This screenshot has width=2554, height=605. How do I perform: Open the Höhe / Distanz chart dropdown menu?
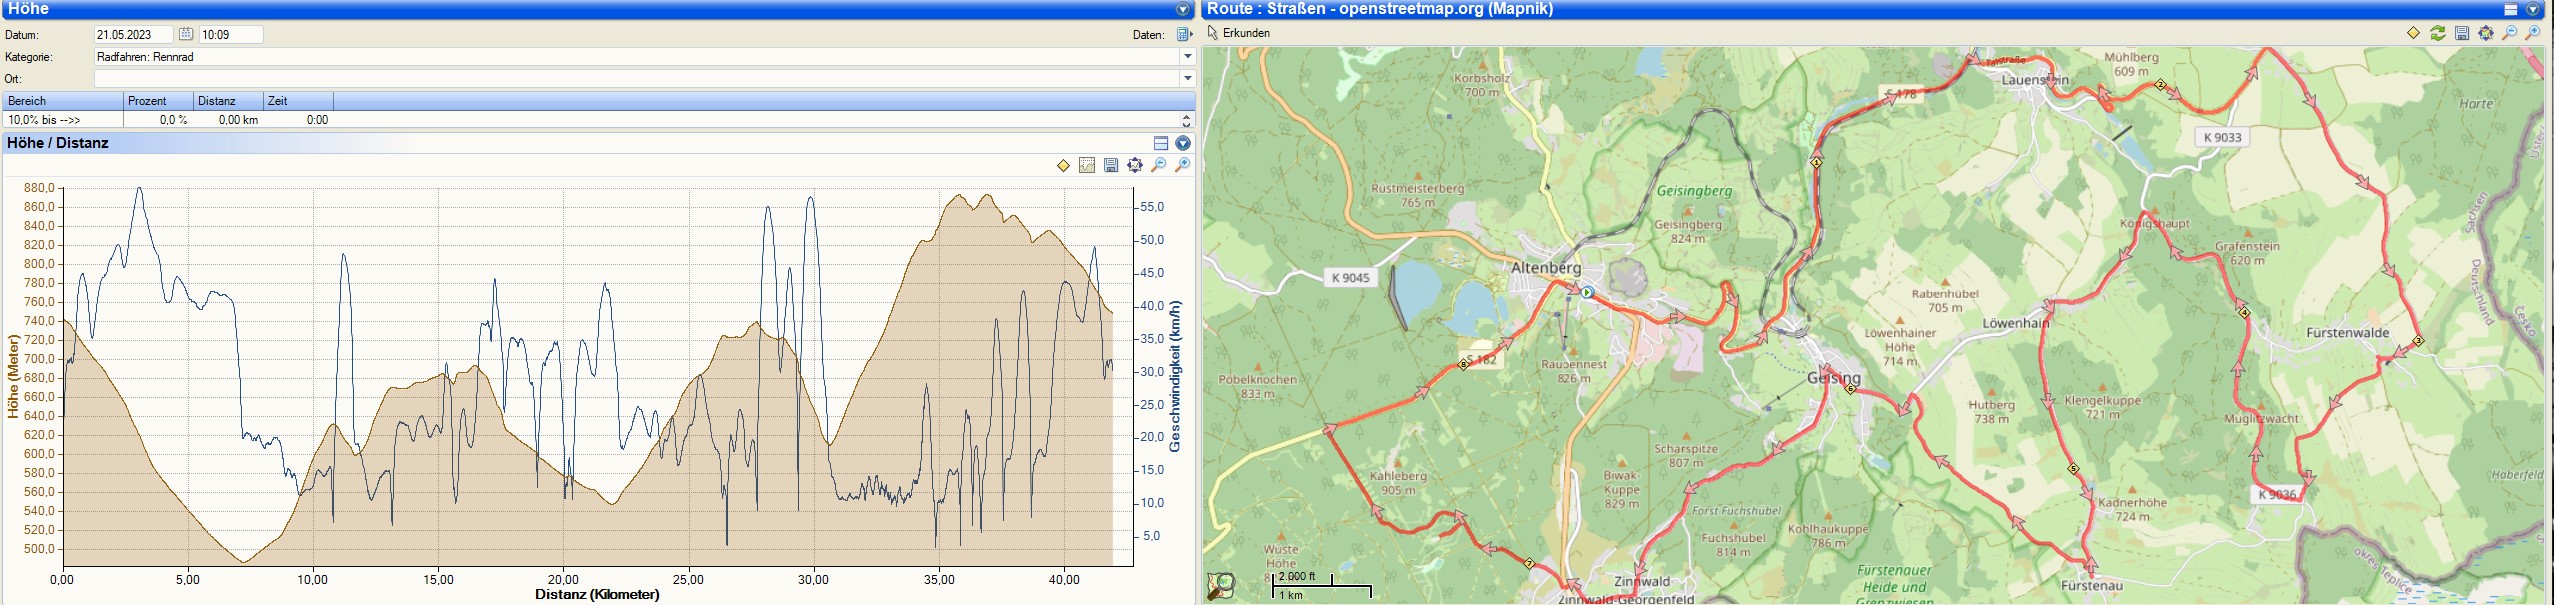[1183, 143]
